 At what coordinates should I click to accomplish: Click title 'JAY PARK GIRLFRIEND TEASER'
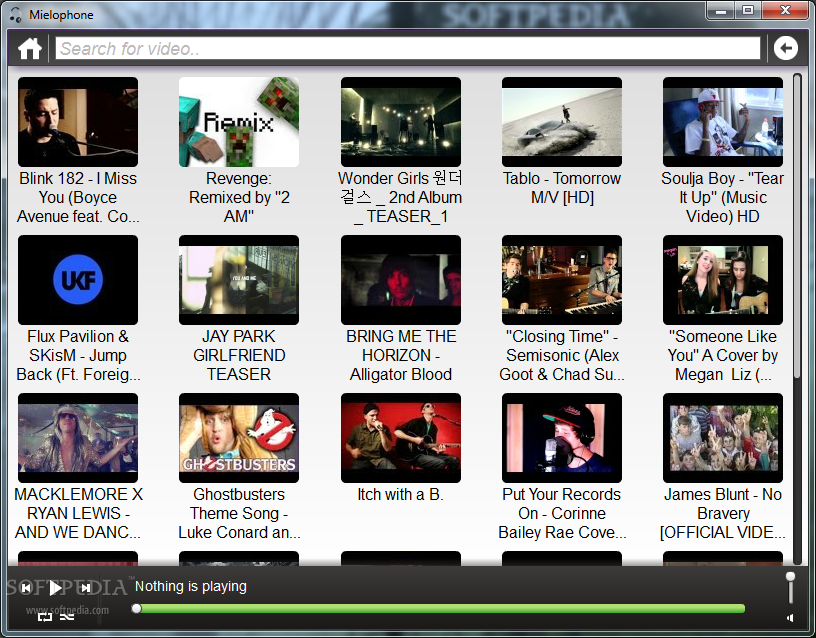pyautogui.click(x=239, y=355)
